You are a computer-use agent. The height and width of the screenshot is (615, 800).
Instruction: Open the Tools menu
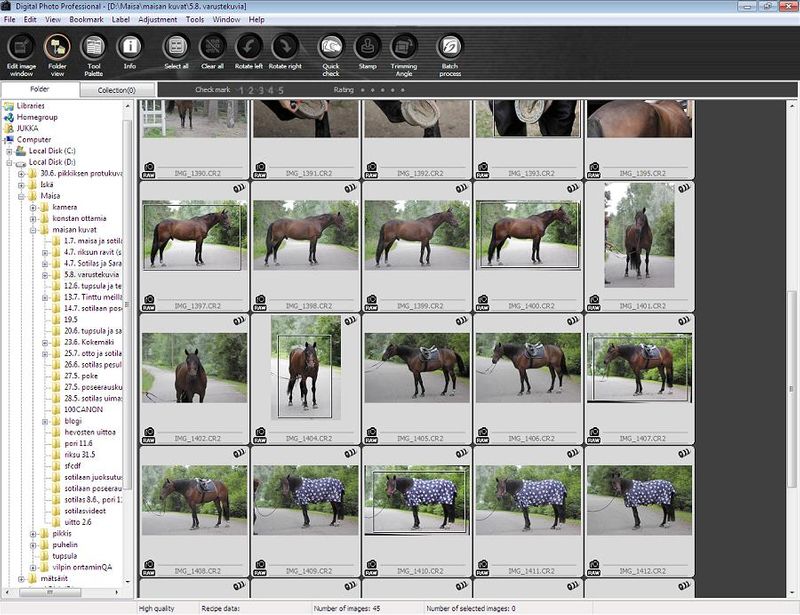[195, 19]
